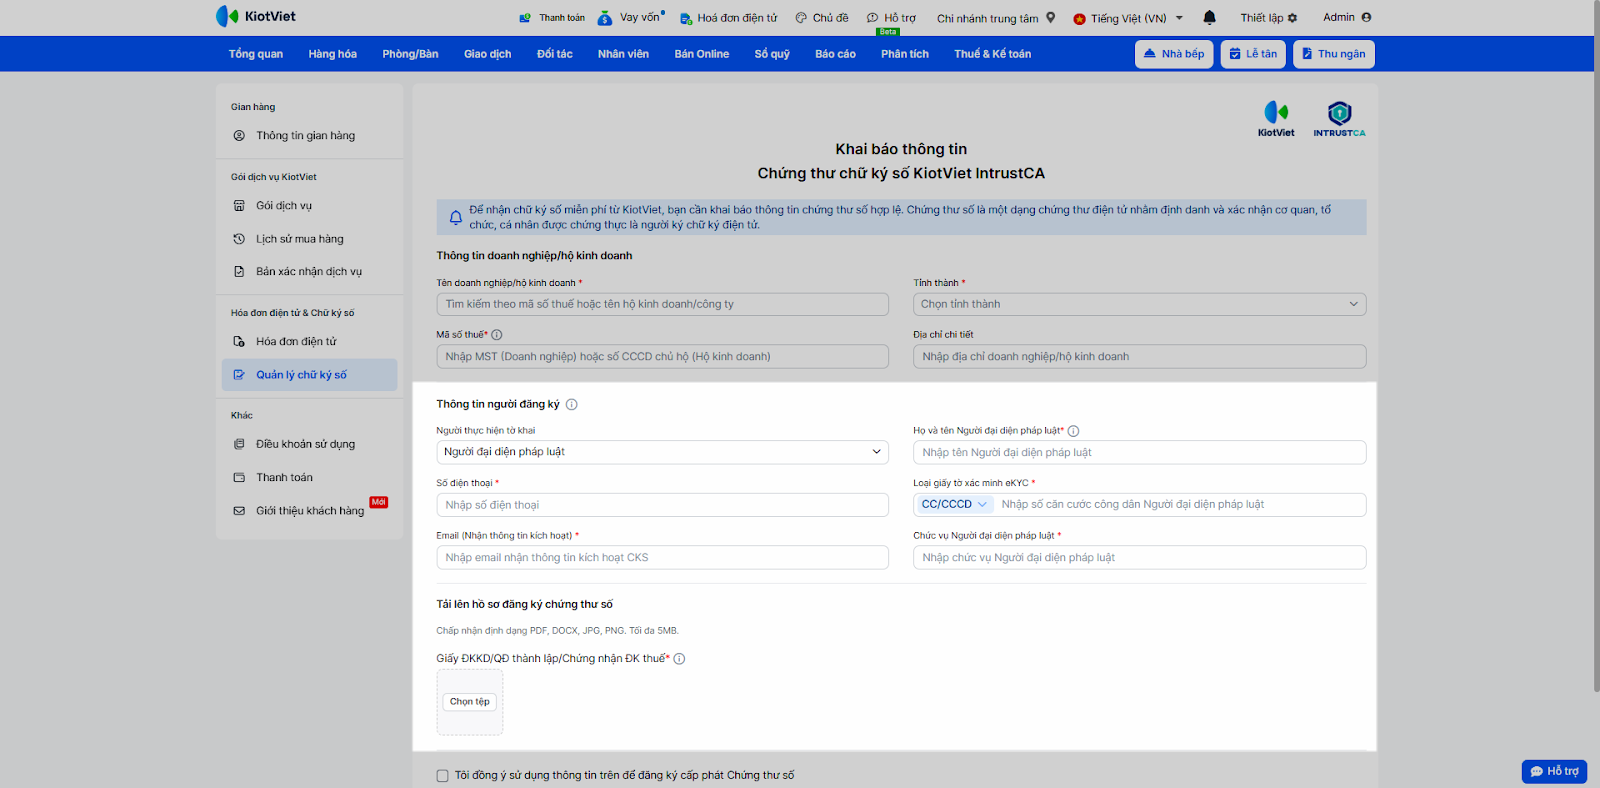Viewport: 1600px width, 788px height.
Task: Click the Số điện thoại input field
Action: click(x=662, y=505)
